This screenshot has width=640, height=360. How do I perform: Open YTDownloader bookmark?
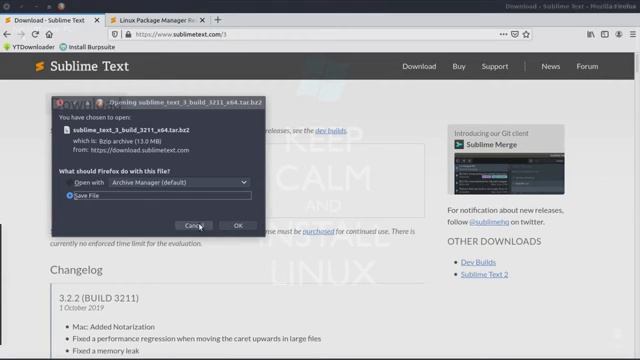[29, 47]
